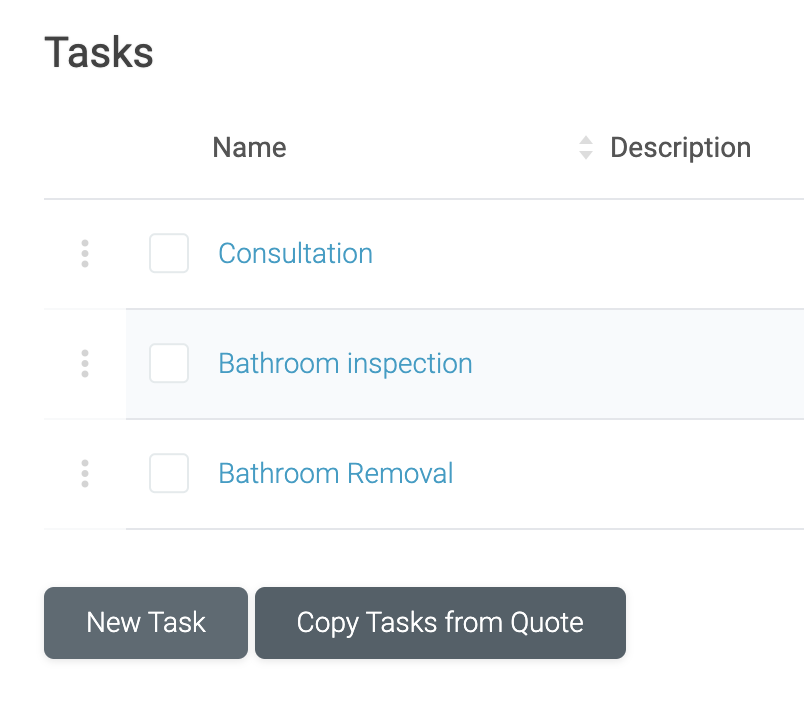Click the vertical dots beside Bathroom inspection
804x702 pixels.
pos(85,363)
